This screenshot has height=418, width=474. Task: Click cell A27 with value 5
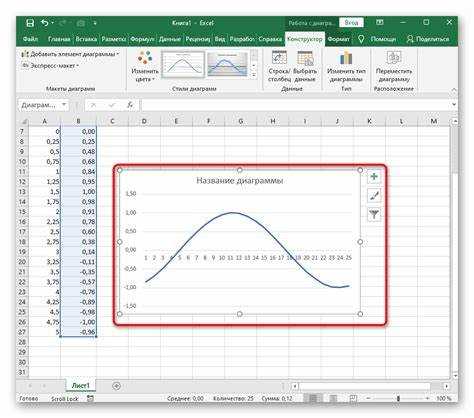44,332
